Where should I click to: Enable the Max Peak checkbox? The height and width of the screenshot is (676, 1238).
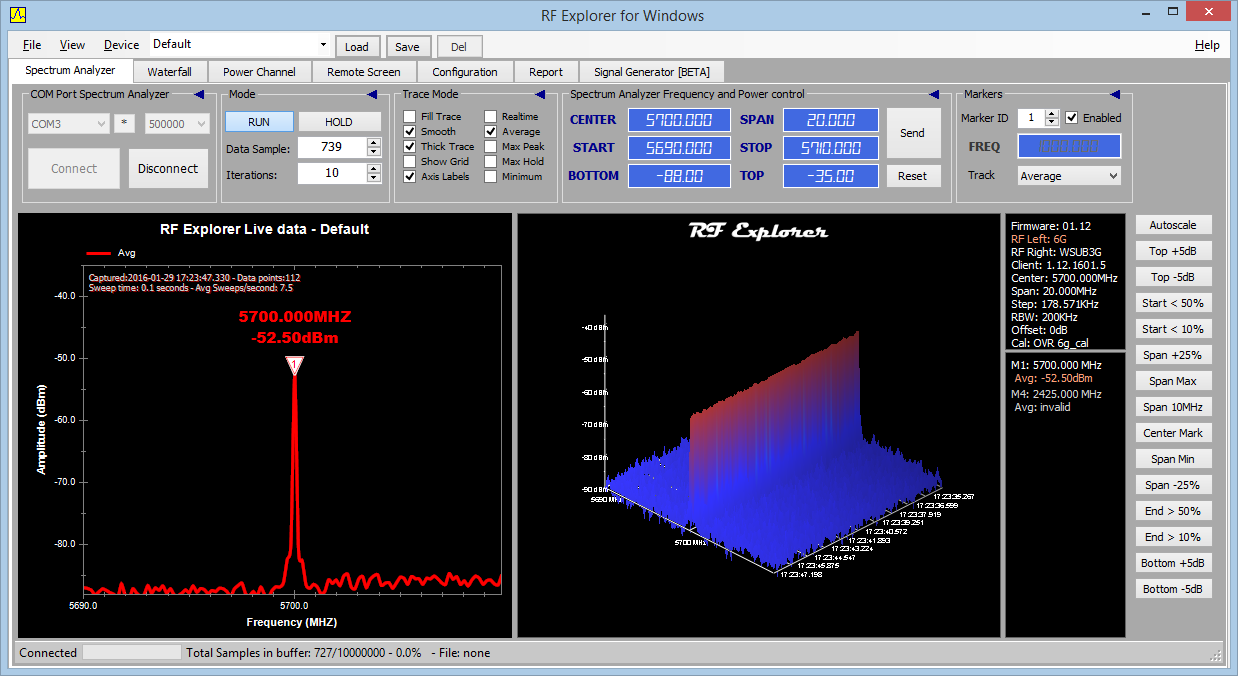point(491,147)
